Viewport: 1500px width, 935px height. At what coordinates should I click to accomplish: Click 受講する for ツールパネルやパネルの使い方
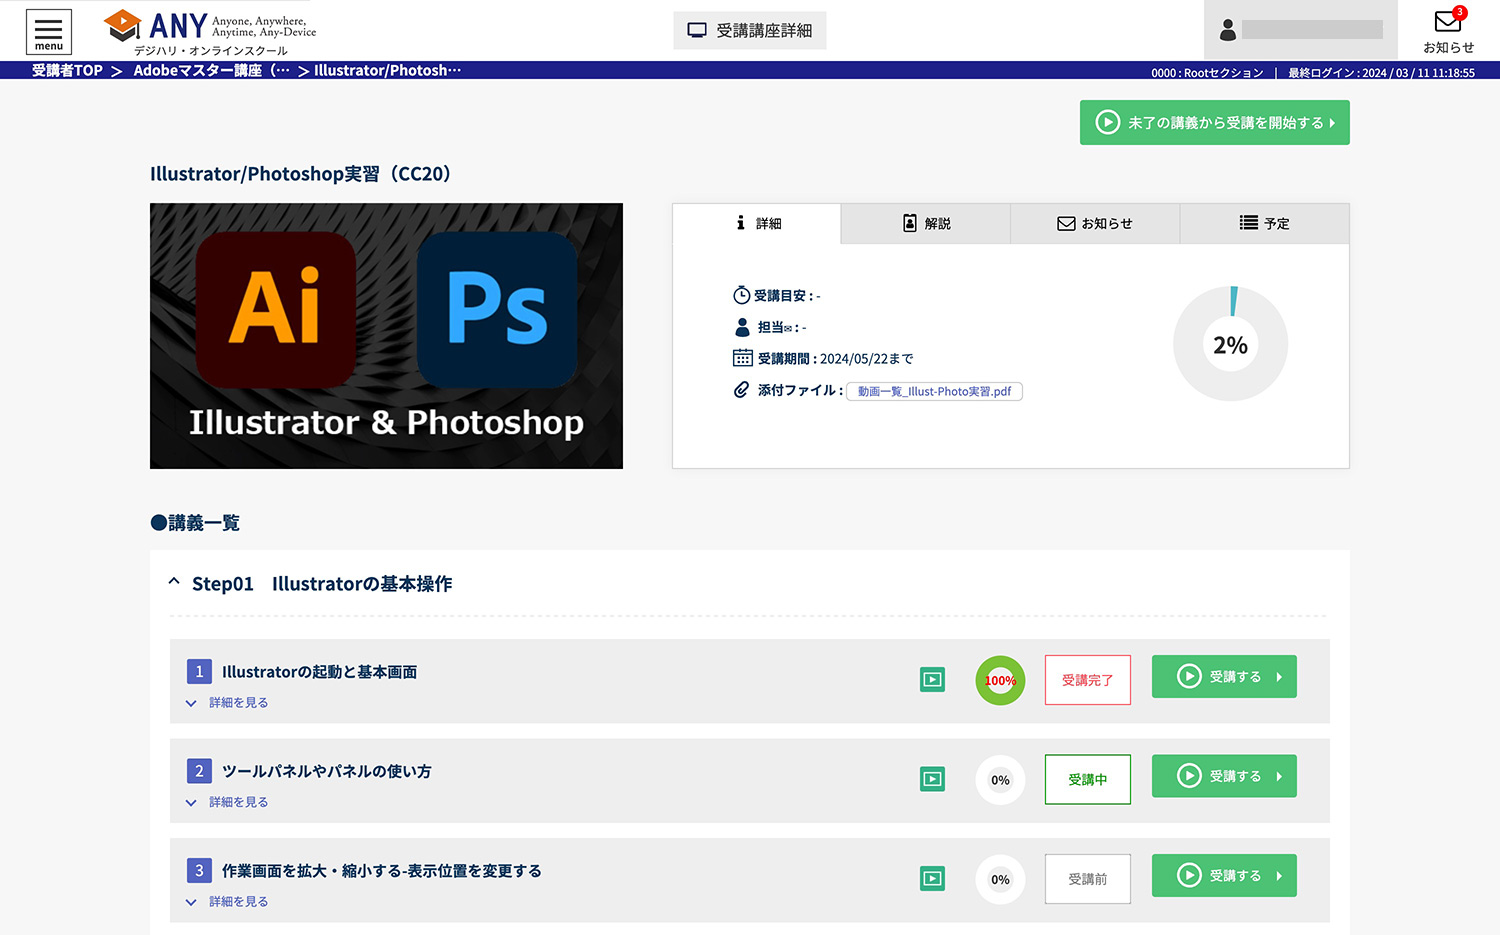[1224, 776]
